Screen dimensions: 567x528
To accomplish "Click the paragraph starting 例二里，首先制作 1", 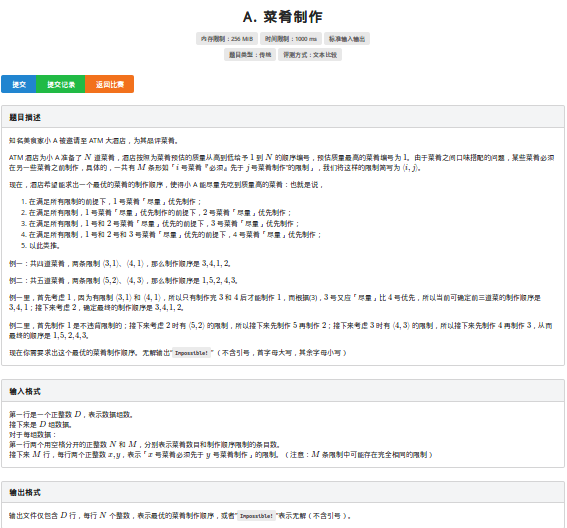I will 281,330.
